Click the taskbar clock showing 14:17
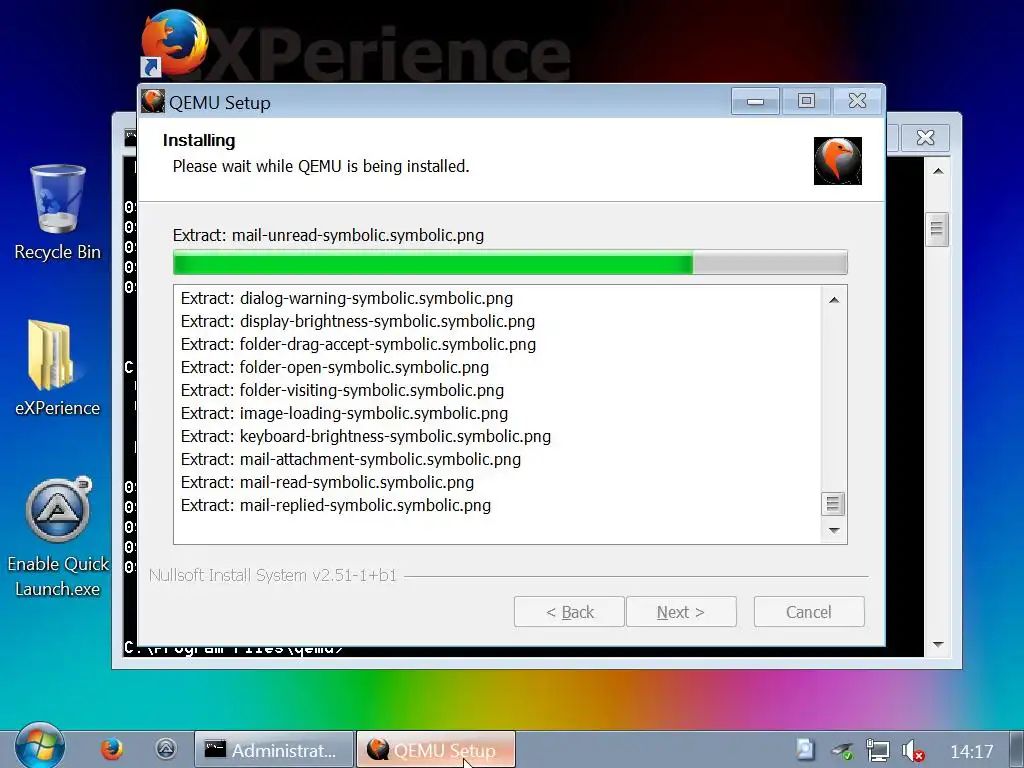Viewport: 1024px width, 768px height. [971, 751]
